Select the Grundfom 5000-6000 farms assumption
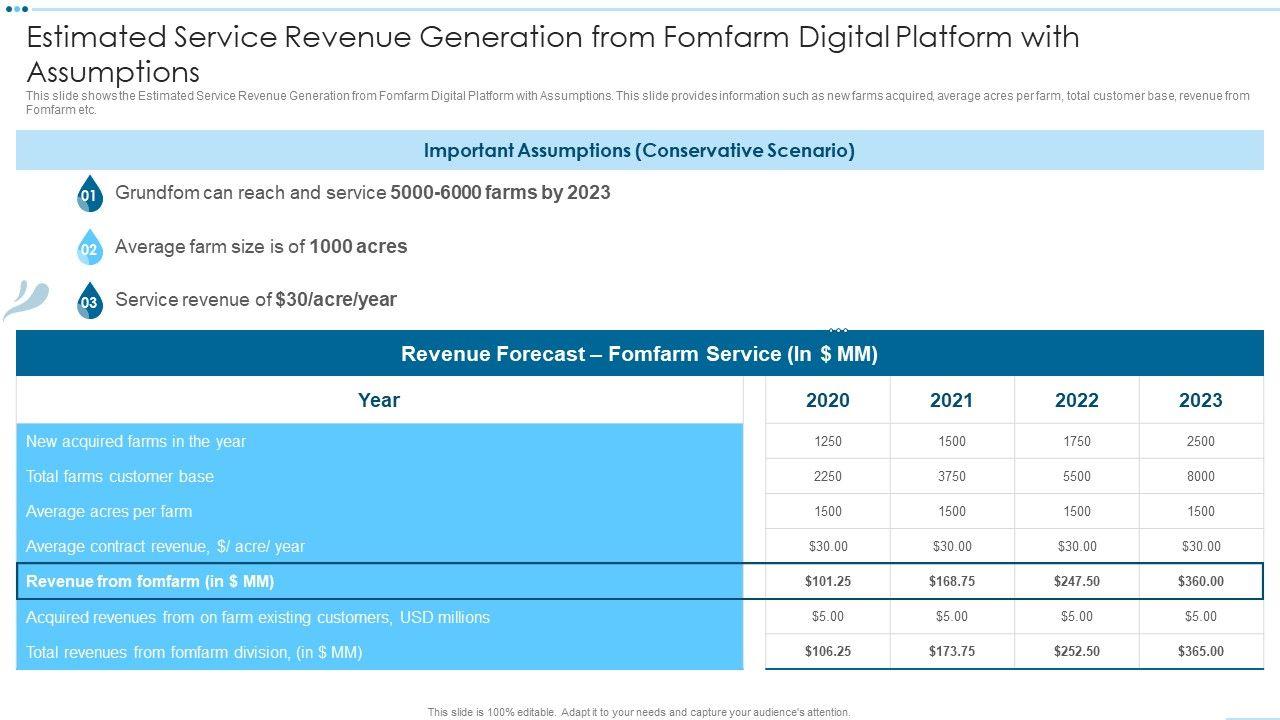This screenshot has width=1280, height=720. pos(363,192)
